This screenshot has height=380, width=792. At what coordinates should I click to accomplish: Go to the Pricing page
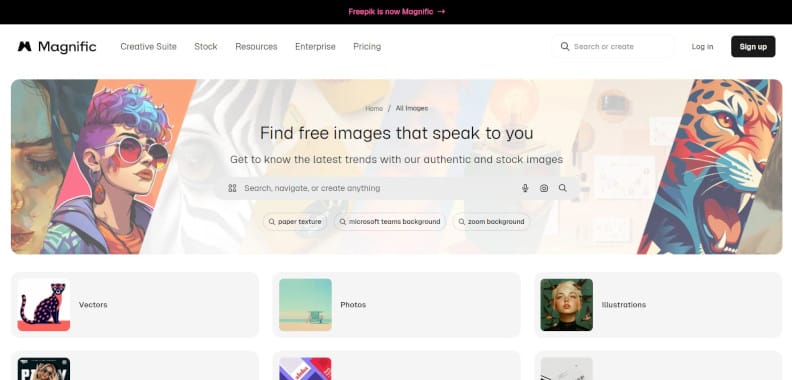(x=367, y=46)
